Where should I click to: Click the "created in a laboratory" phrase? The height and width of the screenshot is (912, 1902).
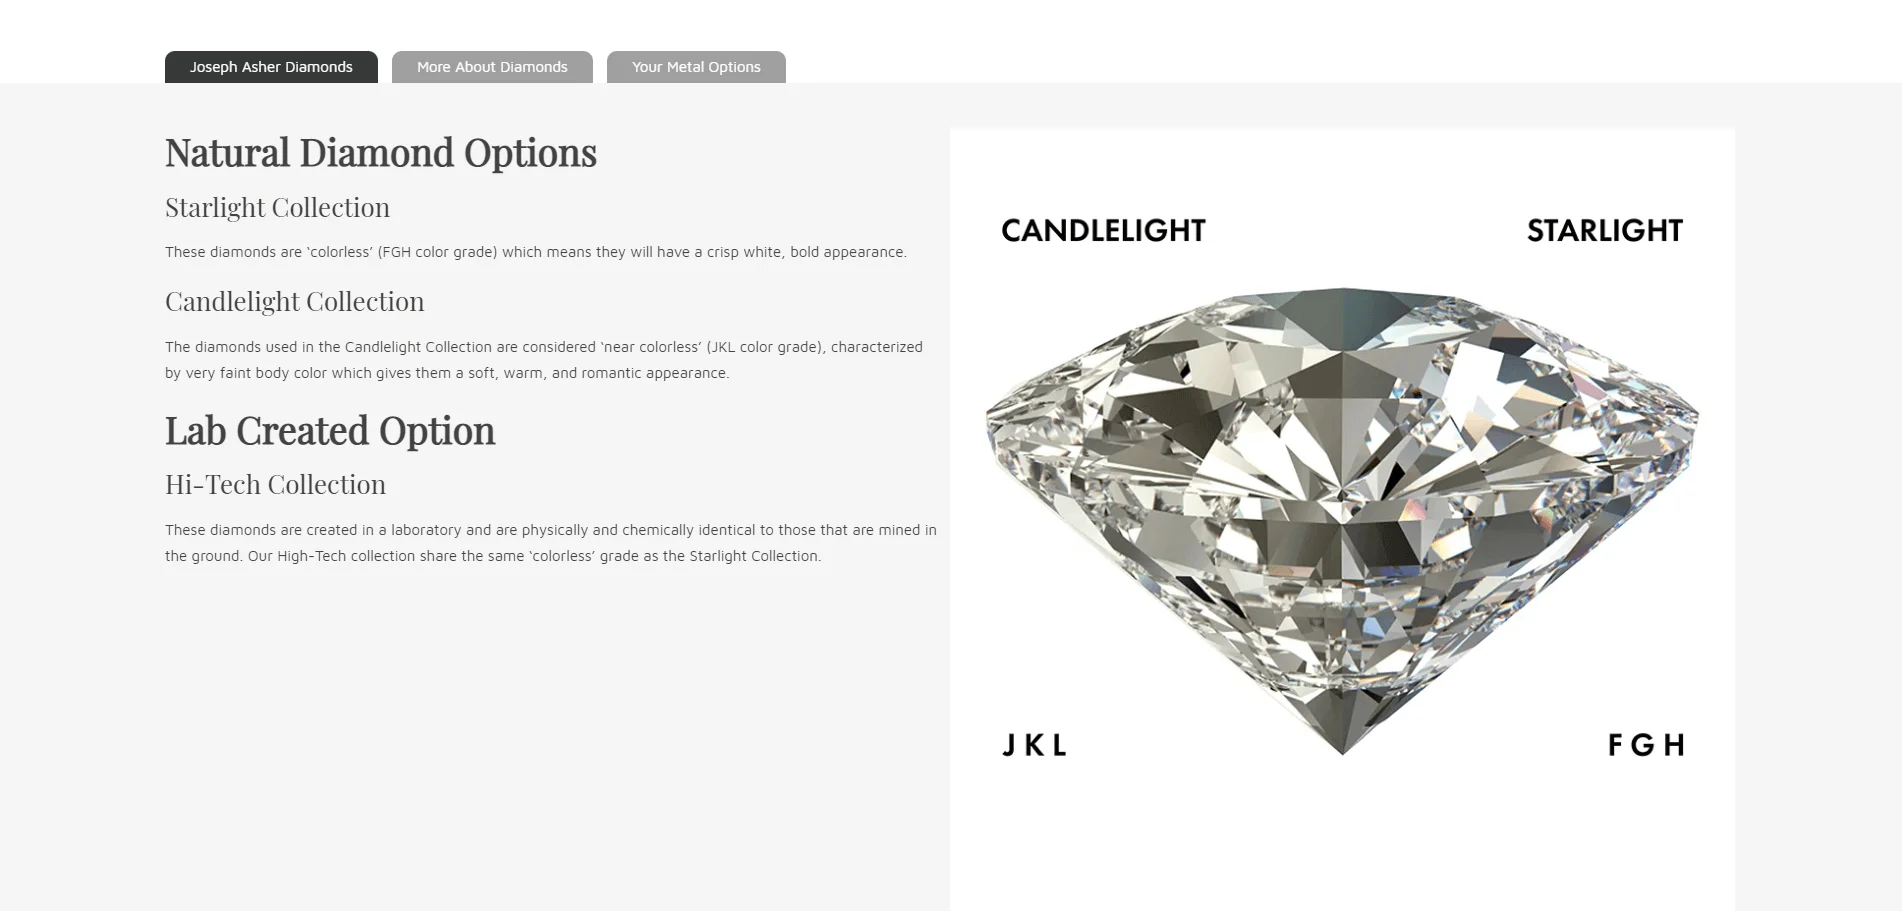384,530
